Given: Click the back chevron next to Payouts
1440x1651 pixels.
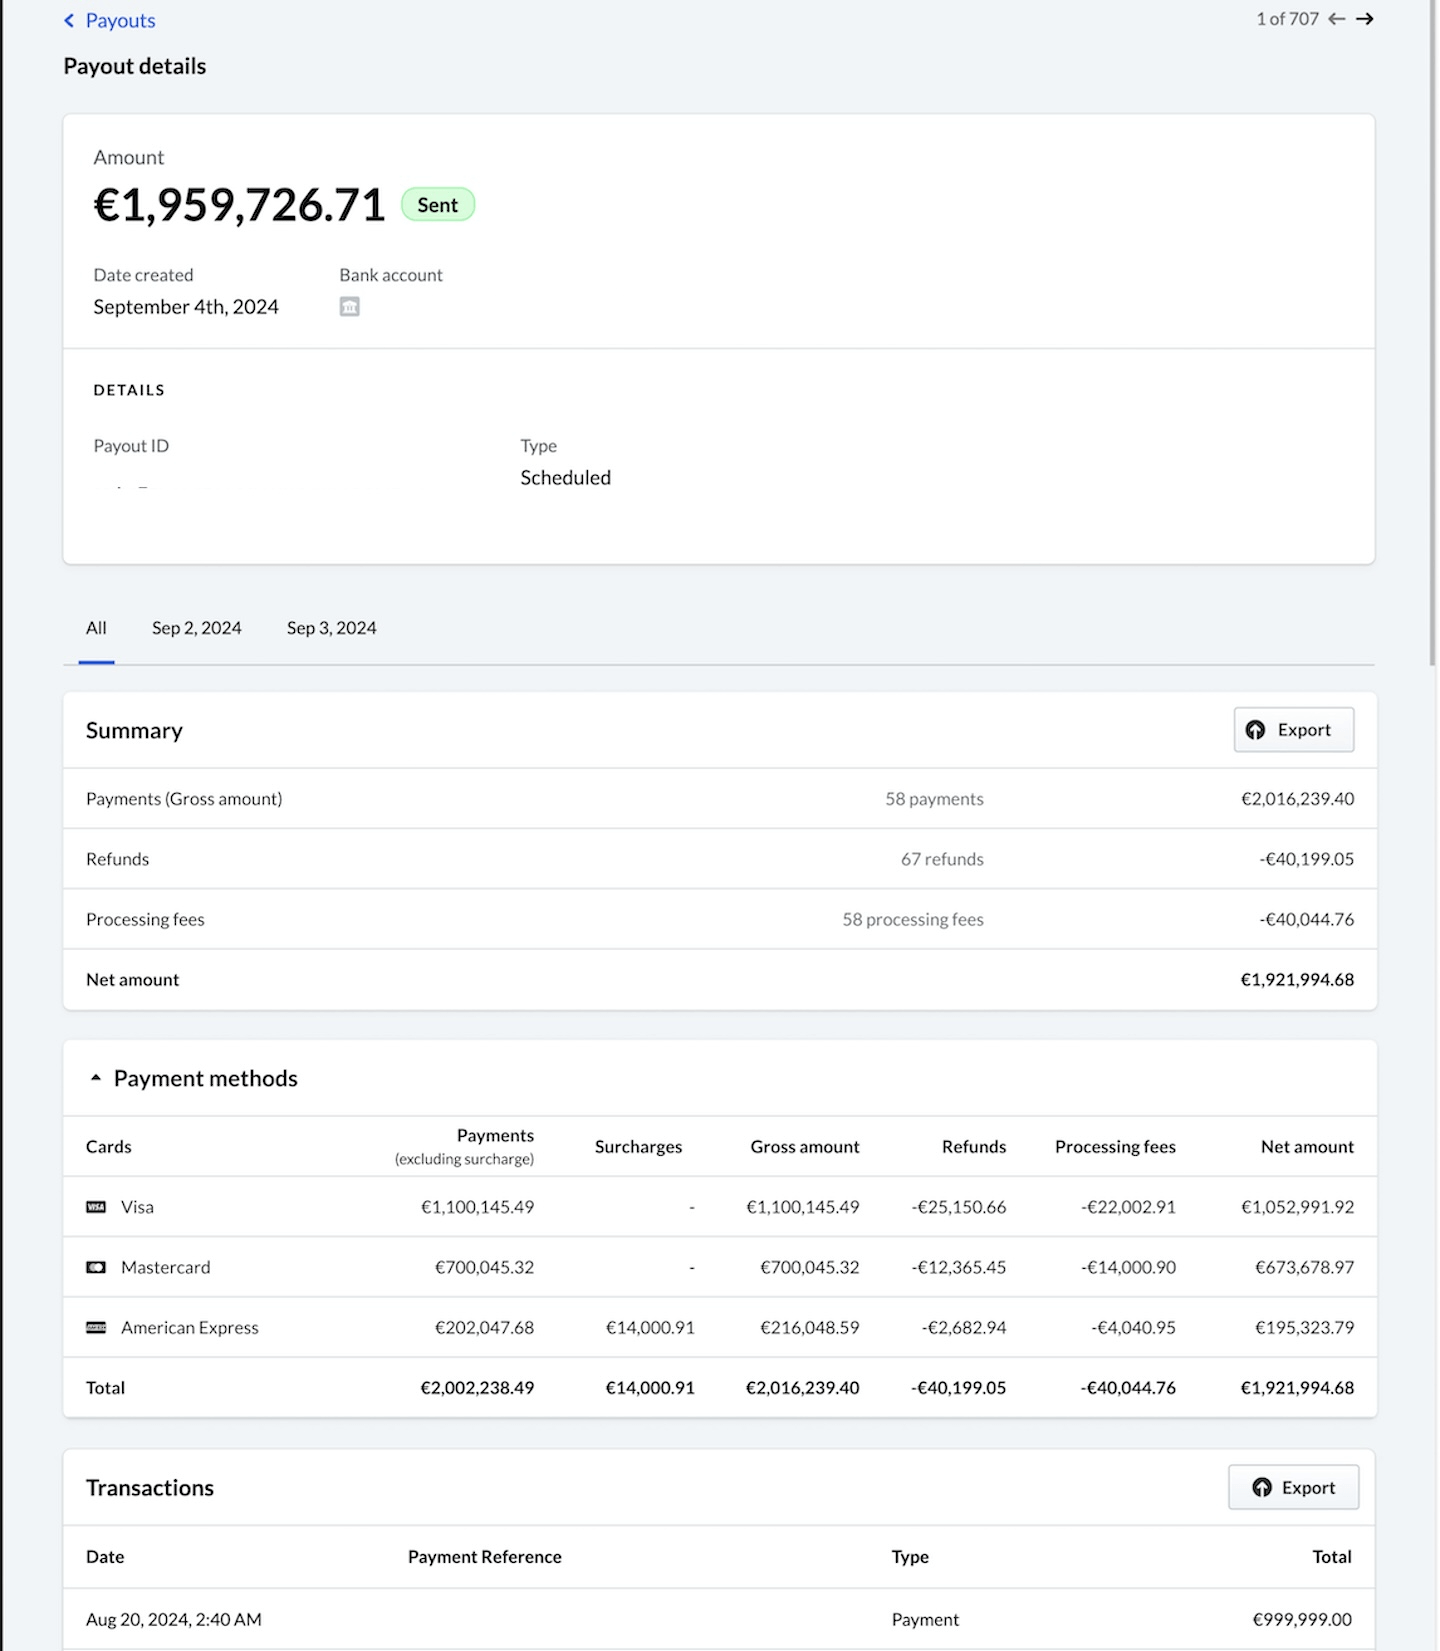Looking at the screenshot, I should (x=69, y=21).
